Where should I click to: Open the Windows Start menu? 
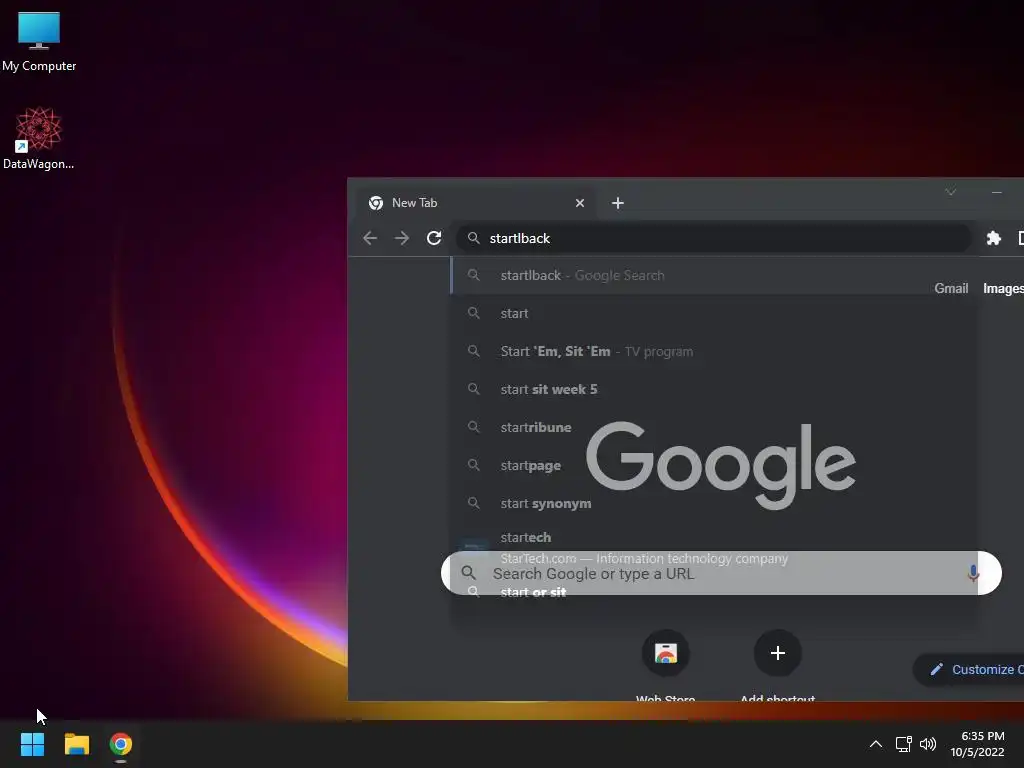coord(32,744)
